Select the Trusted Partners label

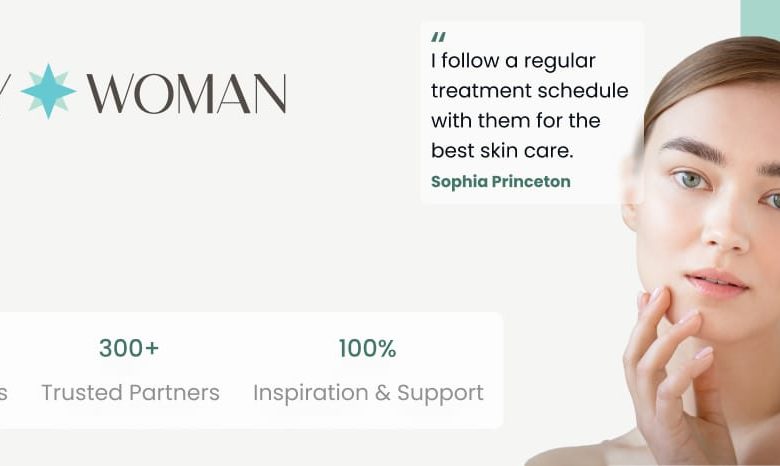(130, 392)
